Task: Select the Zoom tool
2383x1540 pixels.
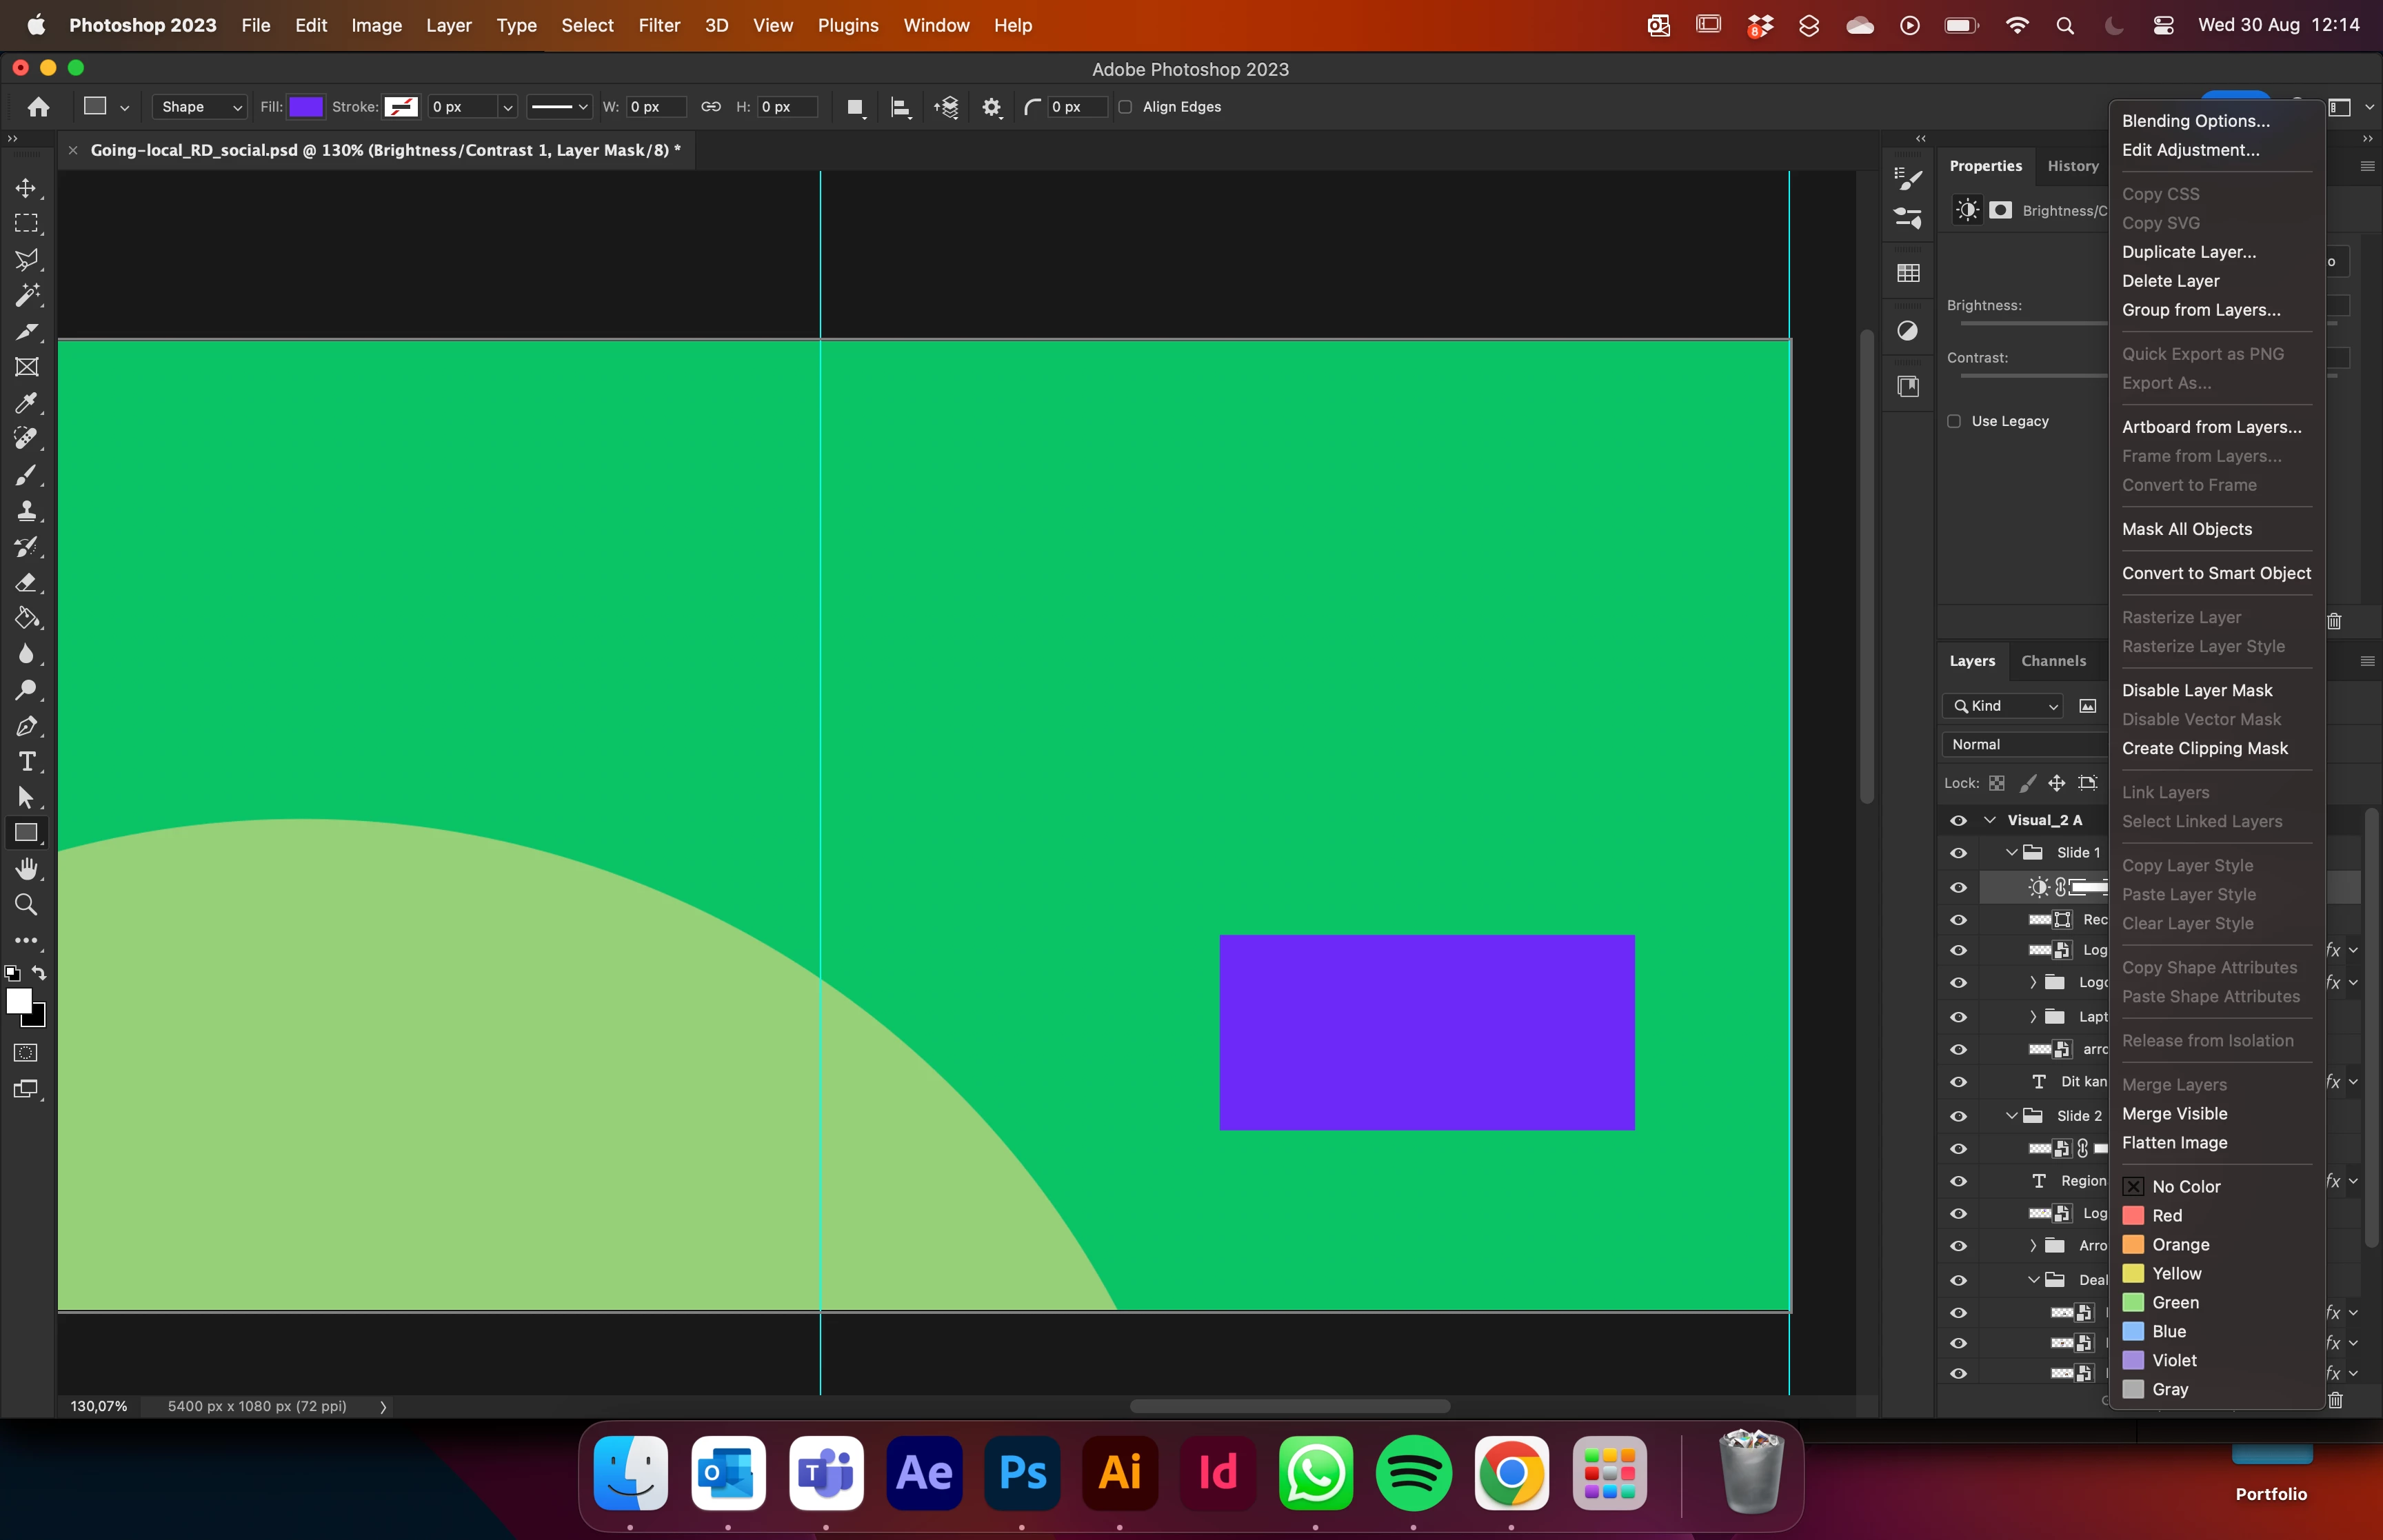Action: click(x=26, y=905)
